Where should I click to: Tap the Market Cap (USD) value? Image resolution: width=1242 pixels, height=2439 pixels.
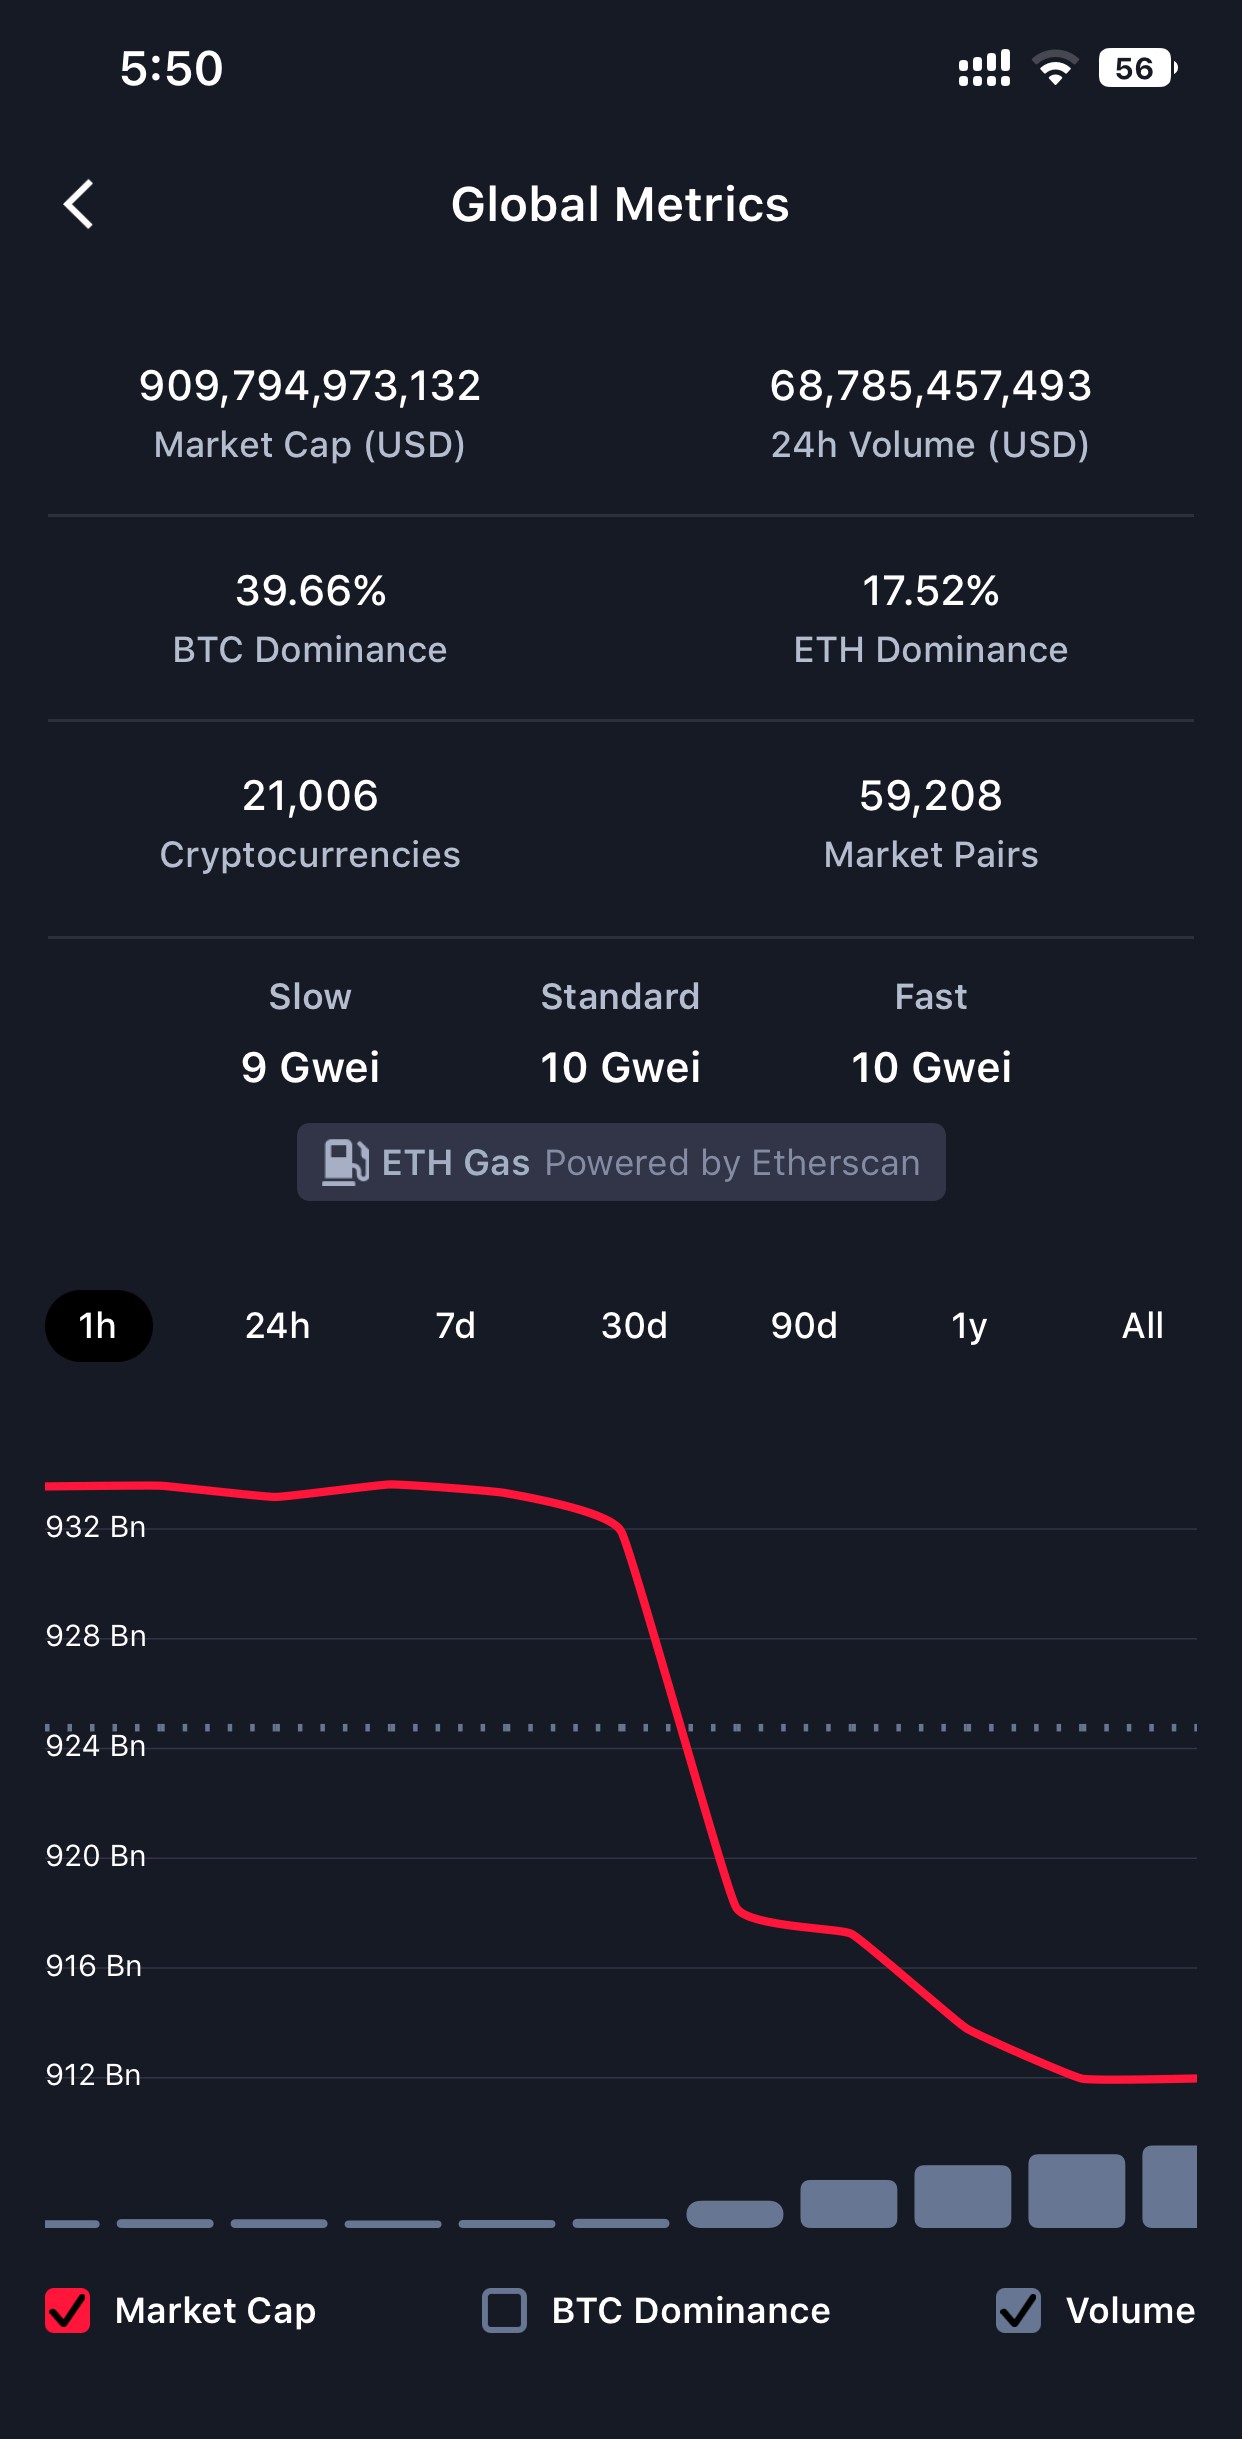coord(310,386)
